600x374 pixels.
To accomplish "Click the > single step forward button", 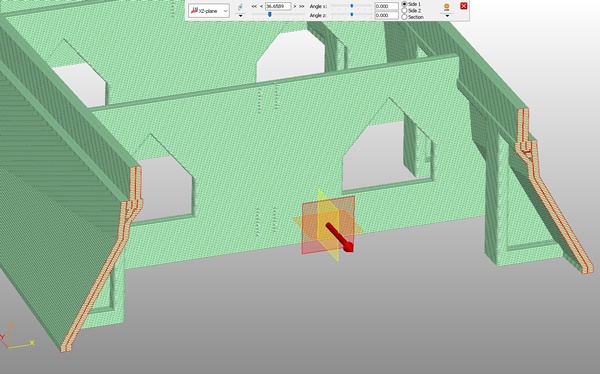I will pos(295,7).
